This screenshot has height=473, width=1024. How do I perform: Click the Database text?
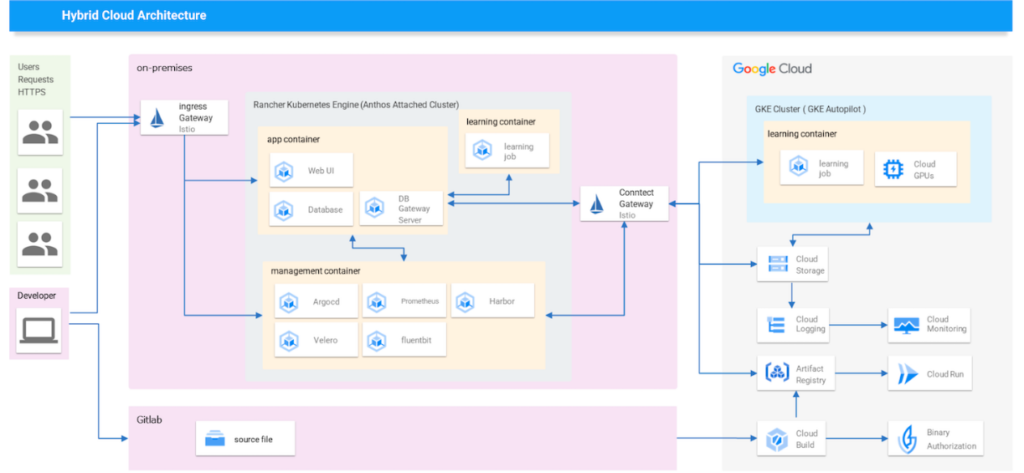[325, 210]
